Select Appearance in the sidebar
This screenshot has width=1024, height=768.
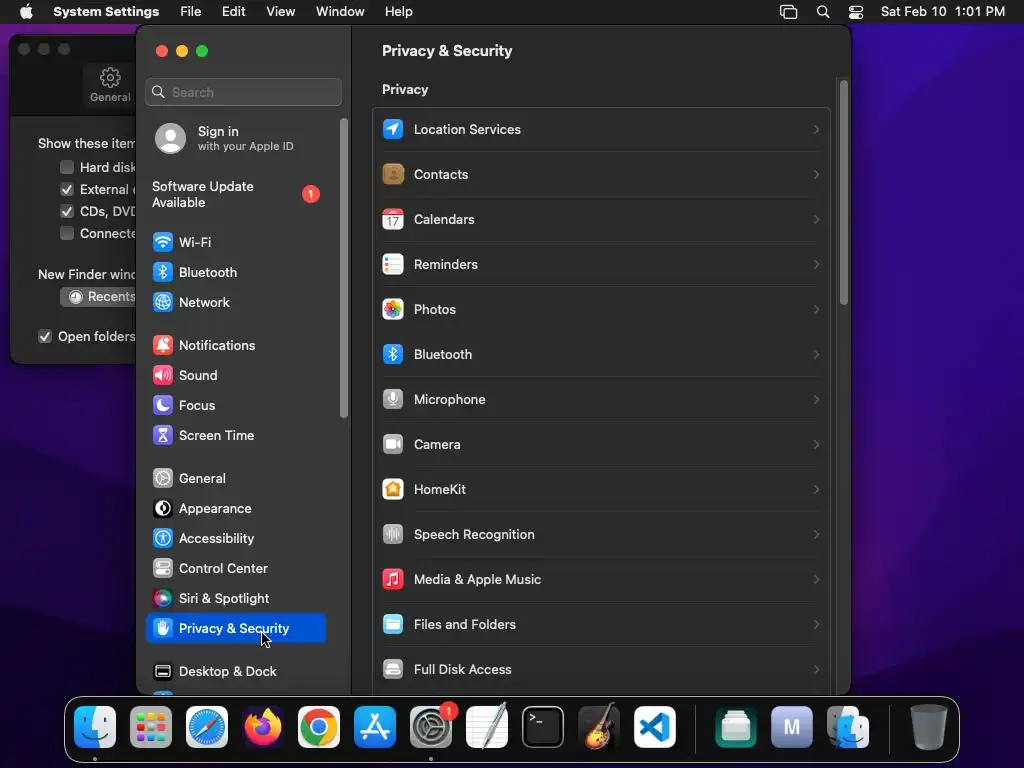(236, 509)
